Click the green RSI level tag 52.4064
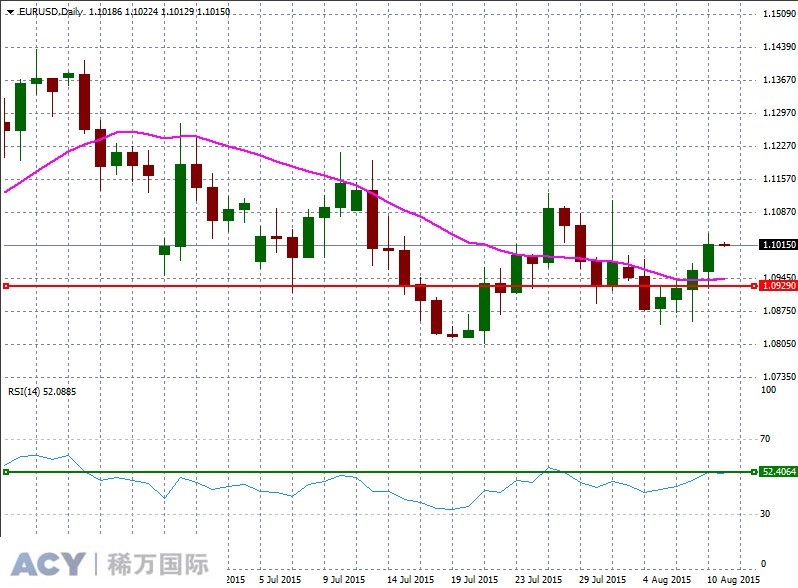798x588 pixels. pos(779,472)
